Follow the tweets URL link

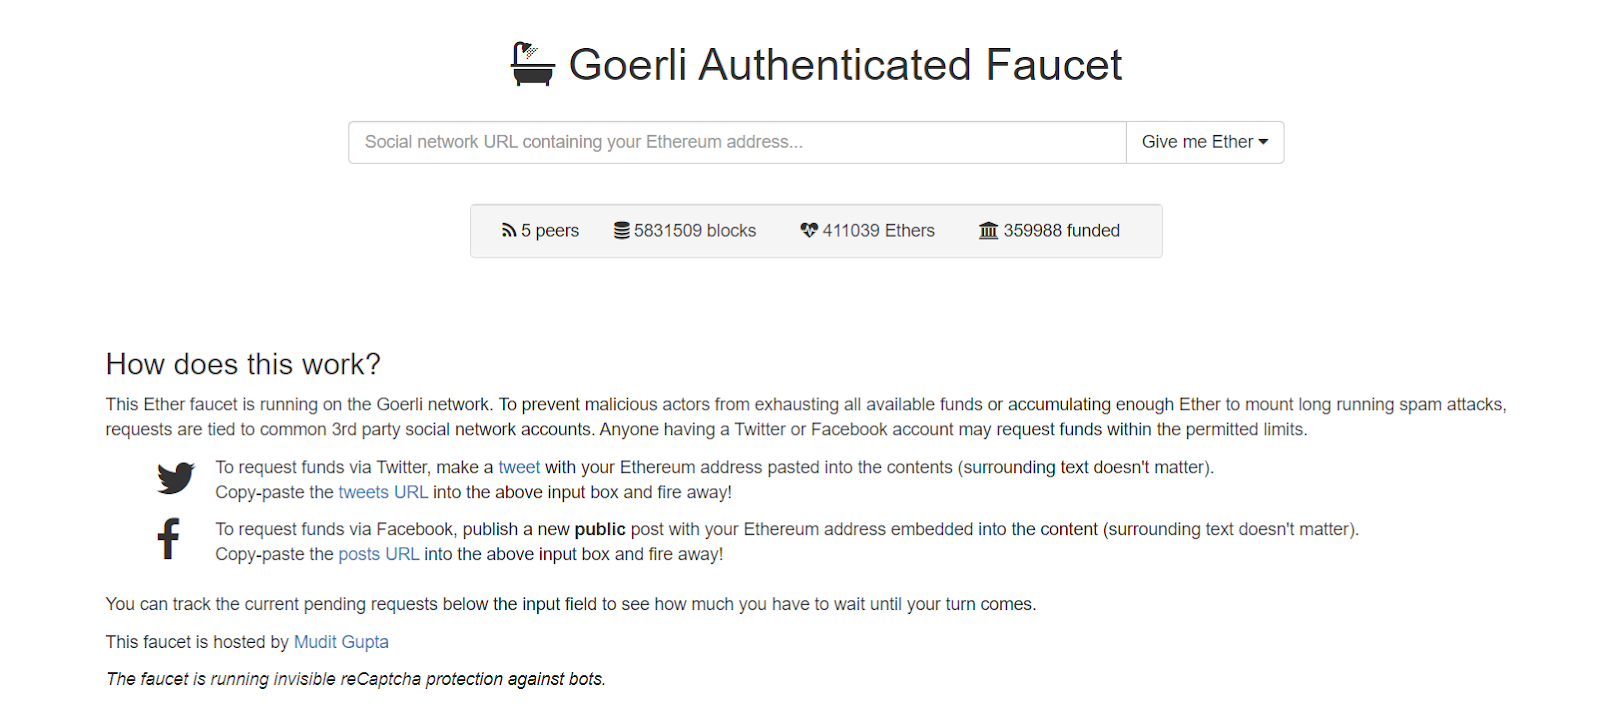pyautogui.click(x=383, y=492)
